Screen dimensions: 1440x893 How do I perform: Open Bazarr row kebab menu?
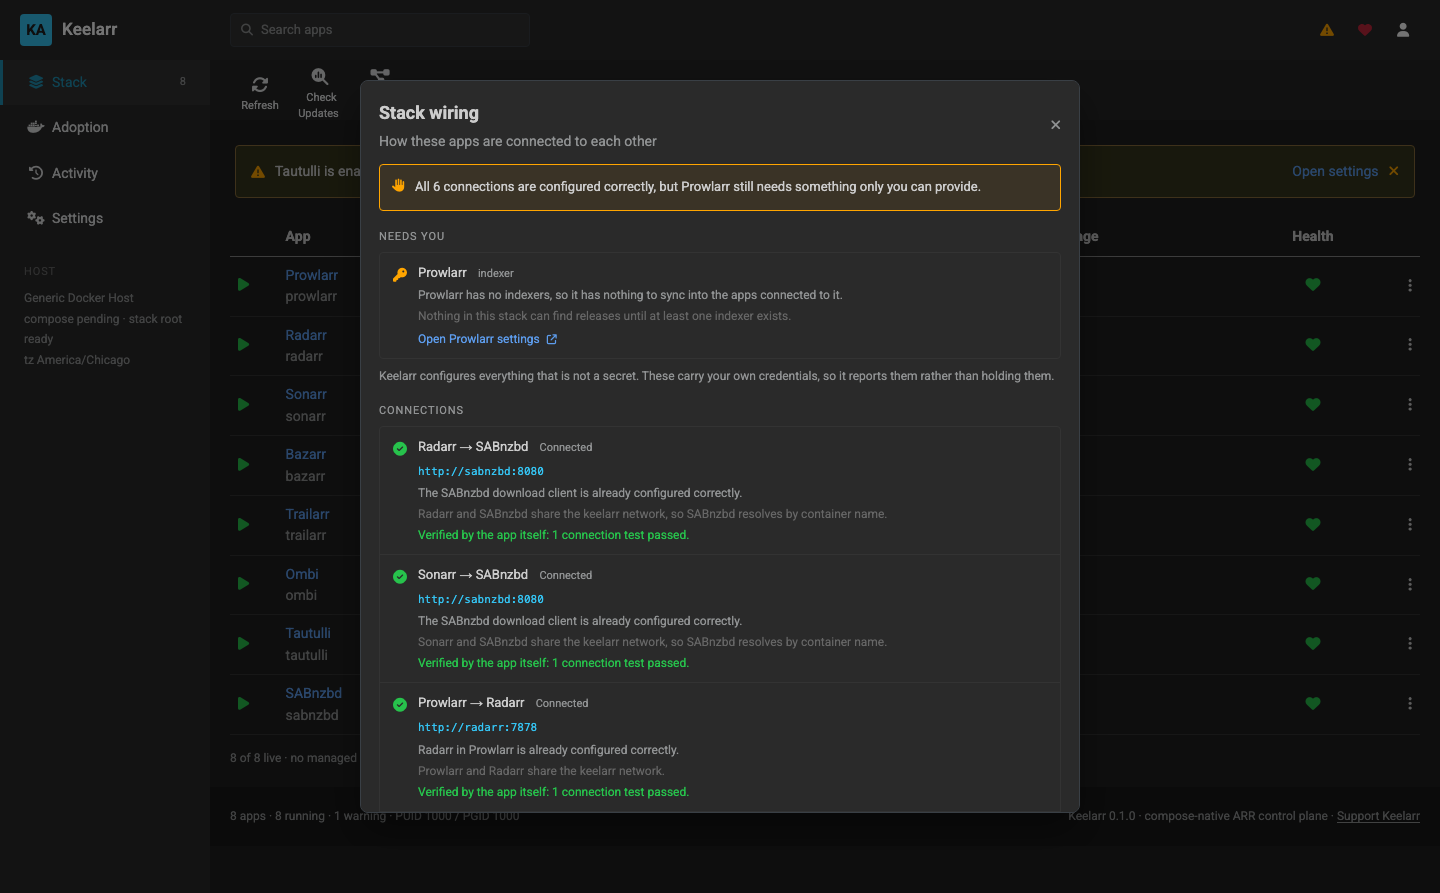coord(1410,465)
